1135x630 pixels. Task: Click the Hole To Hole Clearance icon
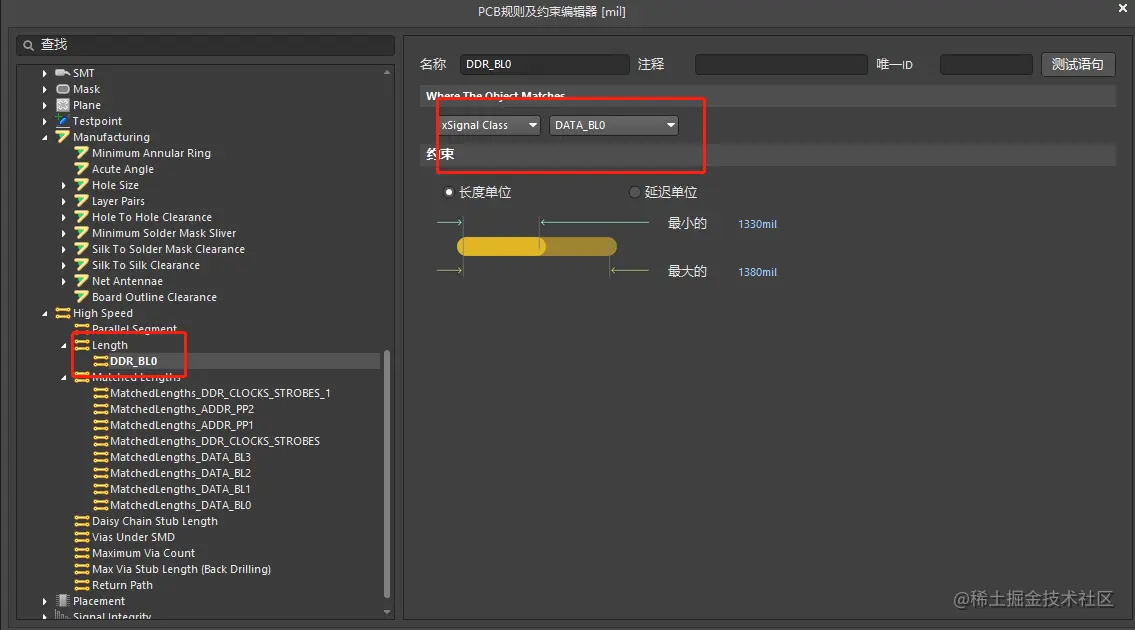coord(82,217)
